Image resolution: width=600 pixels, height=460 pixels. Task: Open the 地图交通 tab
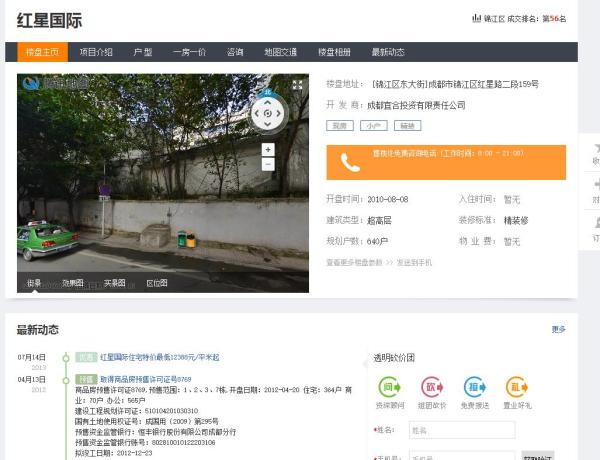[280, 52]
